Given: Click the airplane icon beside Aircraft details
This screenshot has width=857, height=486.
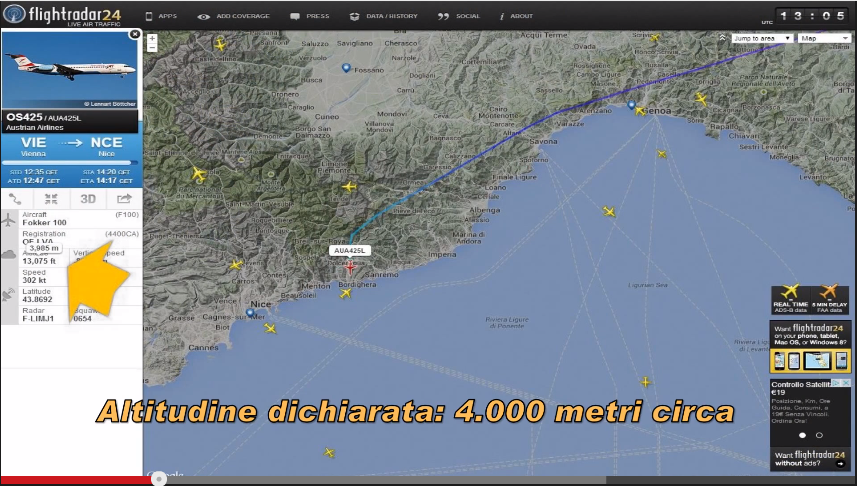Looking at the screenshot, I should (x=9, y=220).
